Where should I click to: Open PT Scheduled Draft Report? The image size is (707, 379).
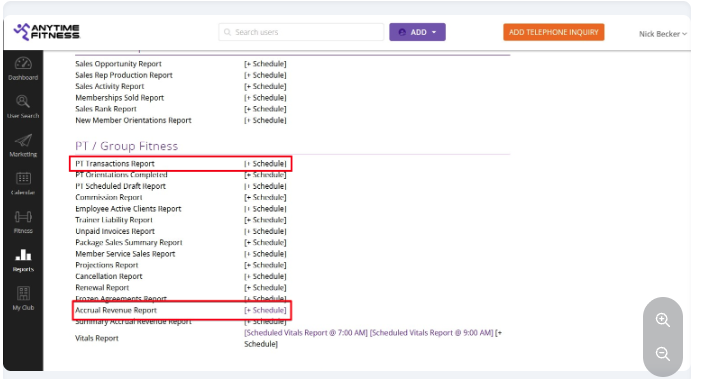(x=120, y=186)
